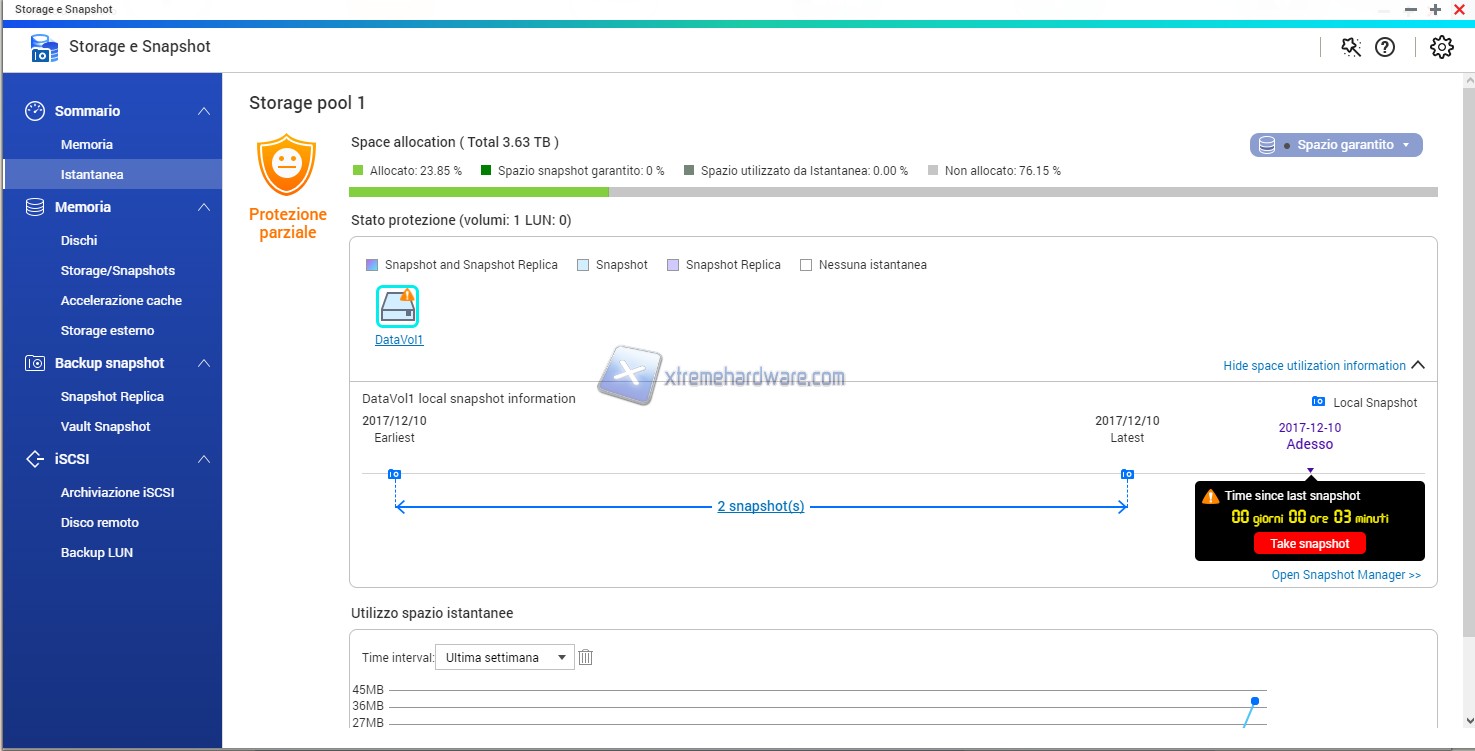Select Storage/Snapshots in the sidebar
Image resolution: width=1475 pixels, height=751 pixels.
coord(117,270)
